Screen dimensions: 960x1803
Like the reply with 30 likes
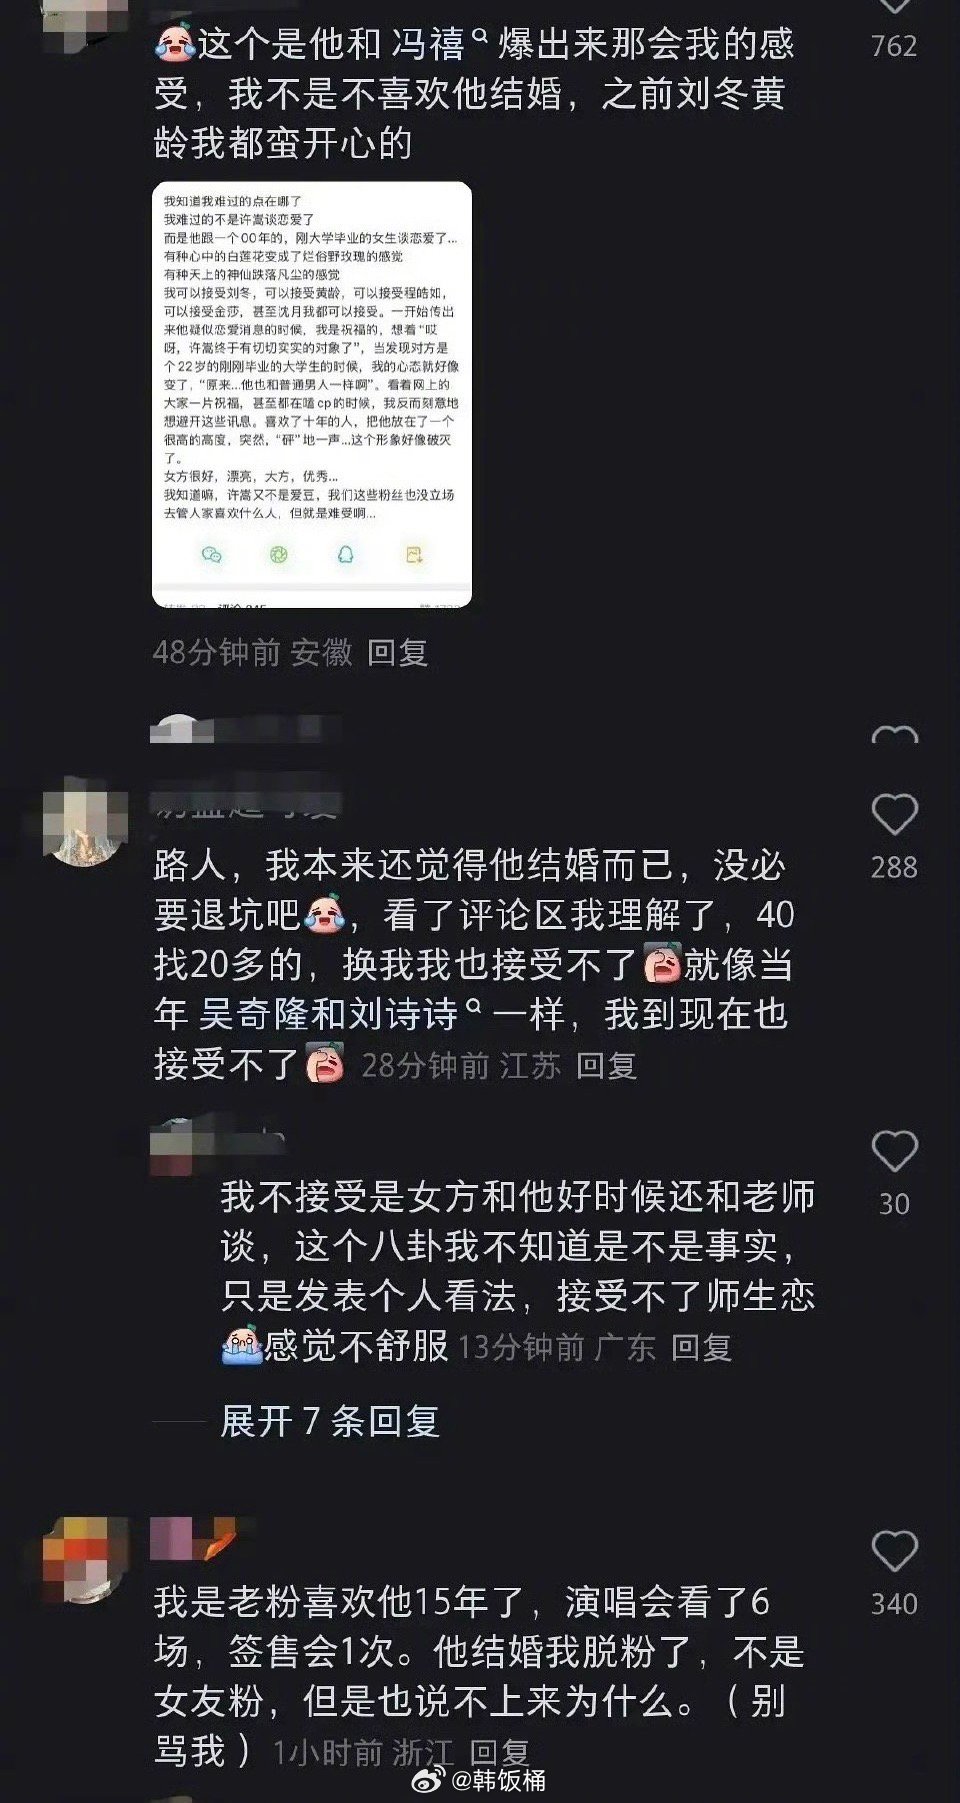pos(894,1151)
